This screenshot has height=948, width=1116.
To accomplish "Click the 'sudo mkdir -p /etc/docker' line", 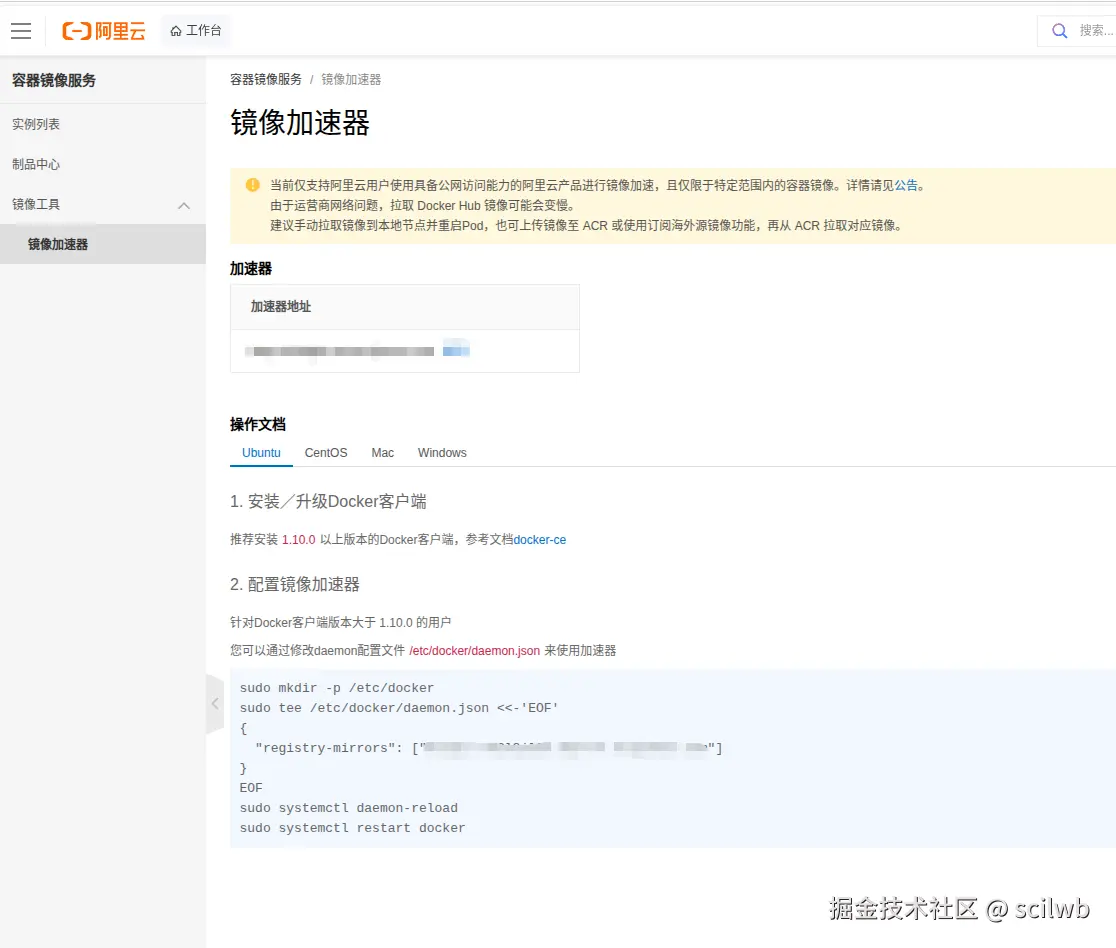I will point(337,688).
